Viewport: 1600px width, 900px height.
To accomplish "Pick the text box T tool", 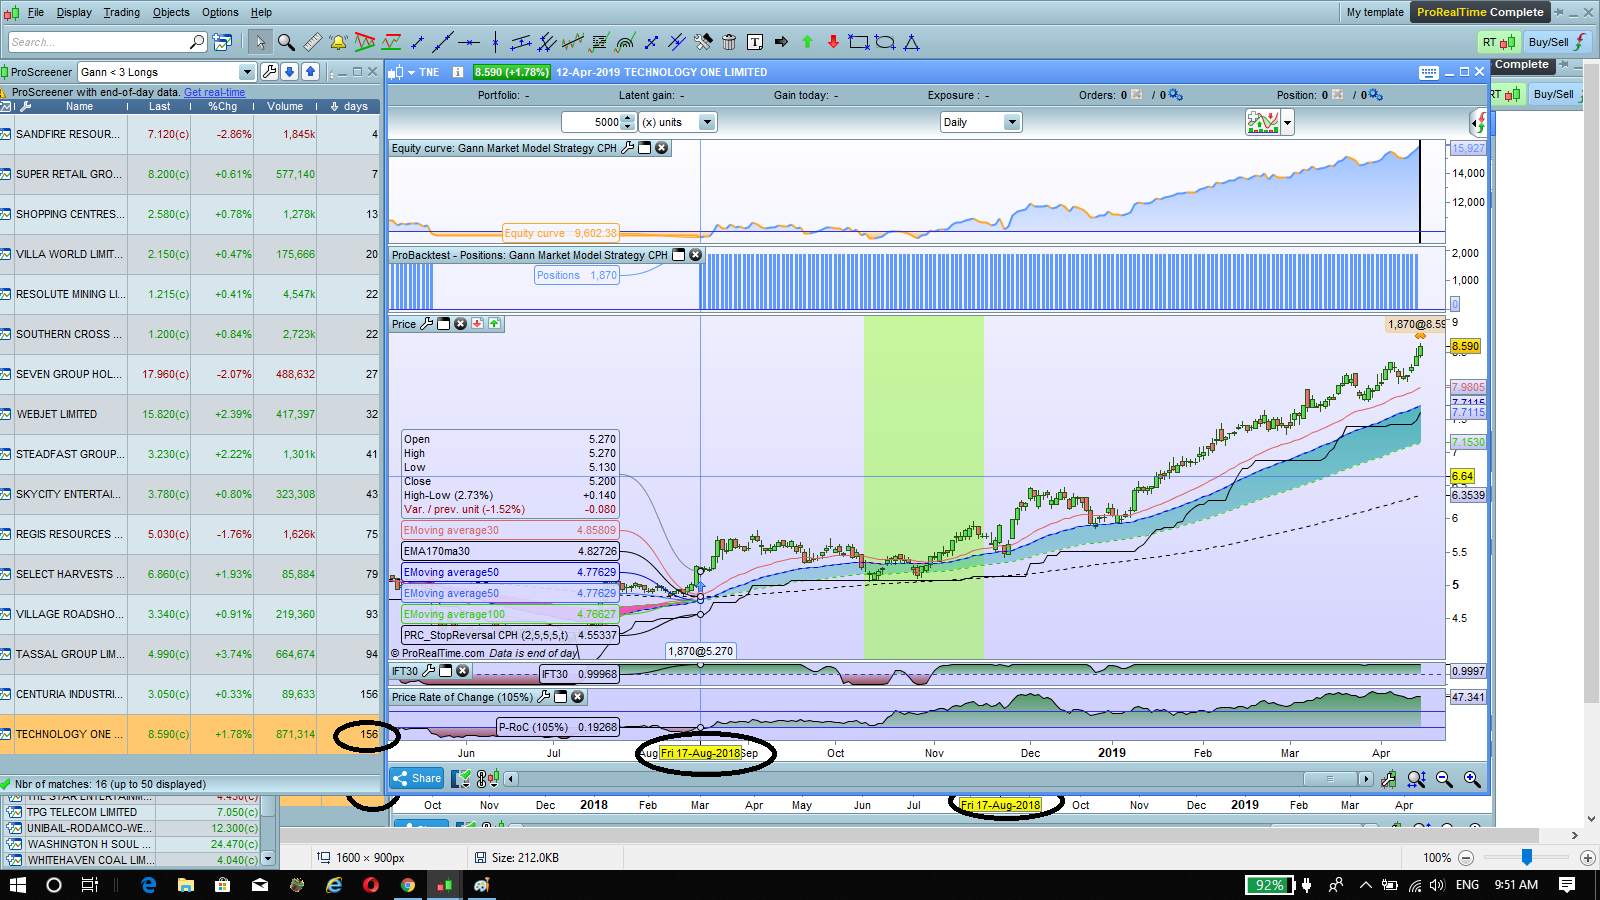I will point(755,42).
